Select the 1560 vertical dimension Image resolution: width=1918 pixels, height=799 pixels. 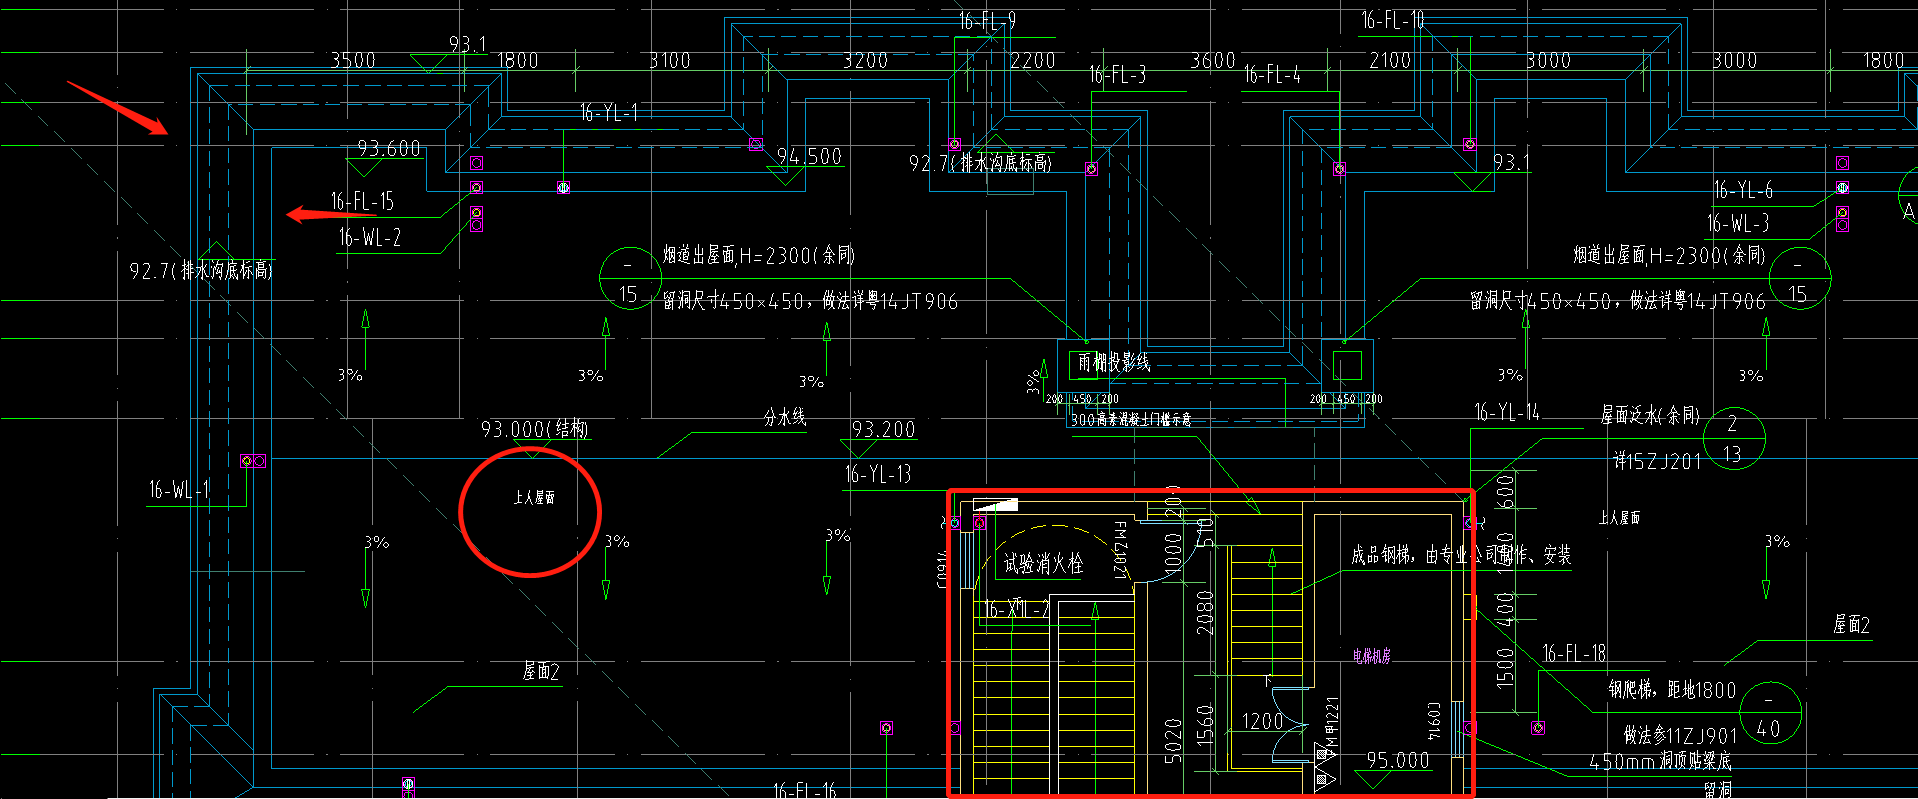(1205, 727)
